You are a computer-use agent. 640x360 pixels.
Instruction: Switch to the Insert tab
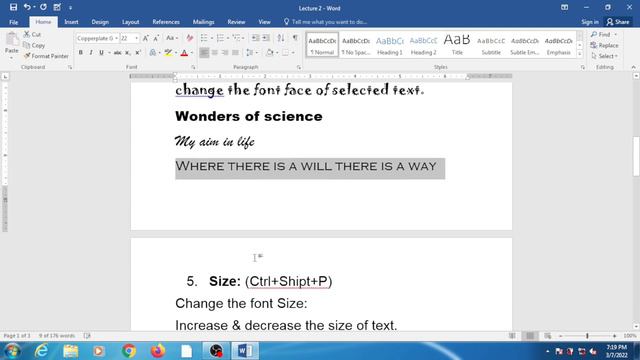(71, 22)
